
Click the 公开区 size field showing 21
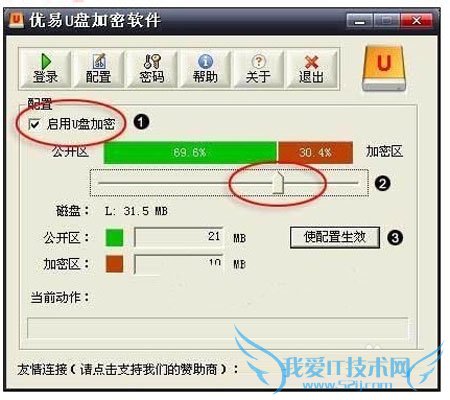(x=179, y=237)
